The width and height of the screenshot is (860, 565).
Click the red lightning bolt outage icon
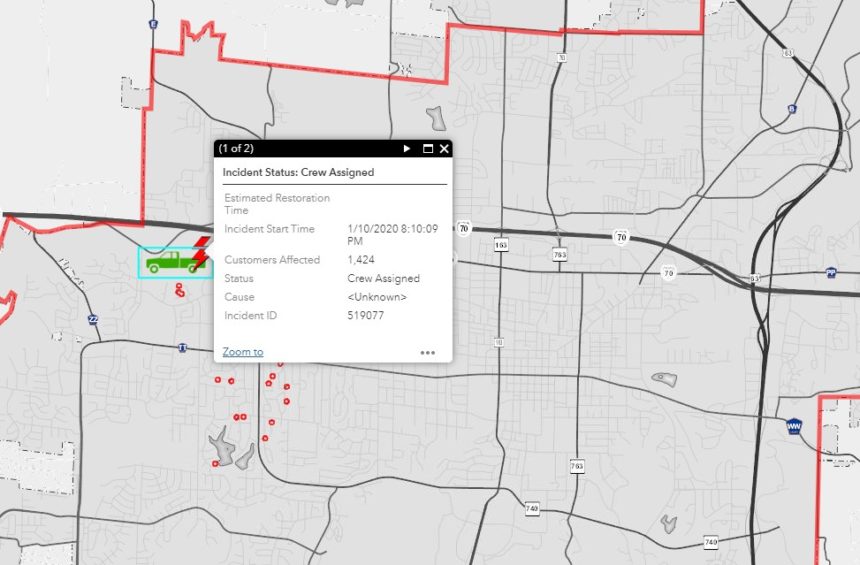(202, 254)
